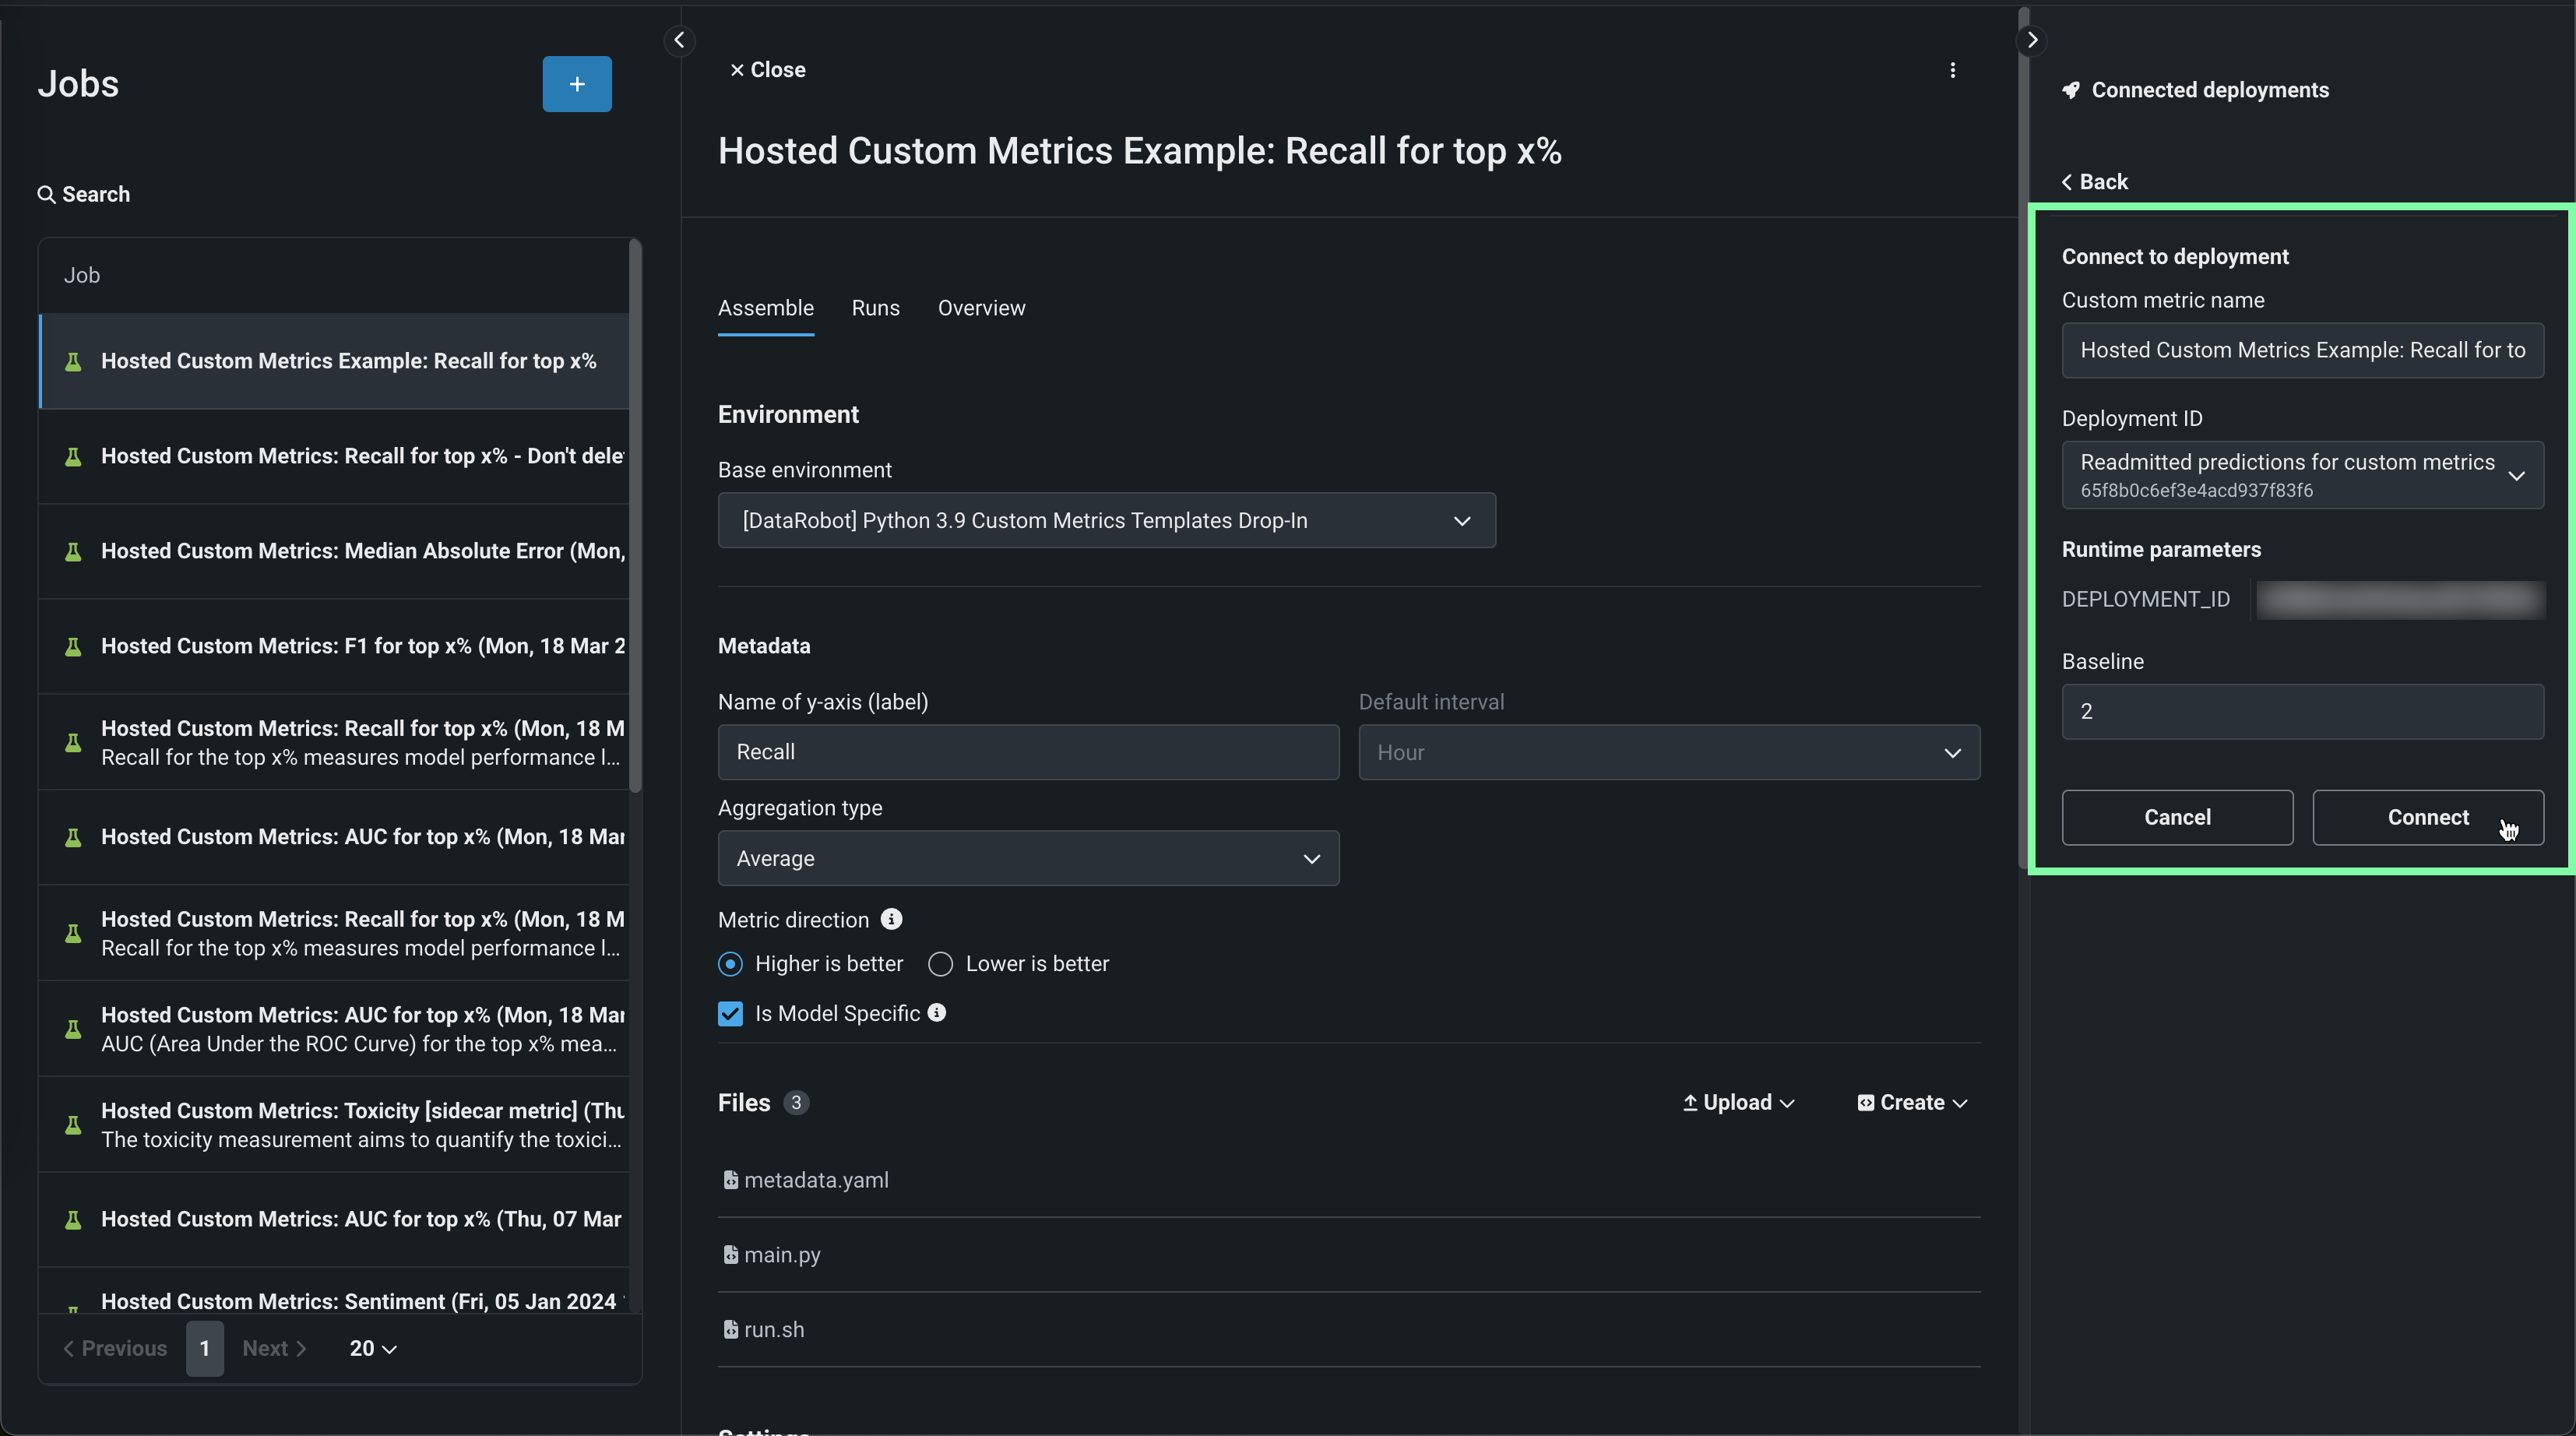This screenshot has height=1436, width=2576.
Task: Uncheck the Is Model Specific checkbox
Action: [x=730, y=1014]
